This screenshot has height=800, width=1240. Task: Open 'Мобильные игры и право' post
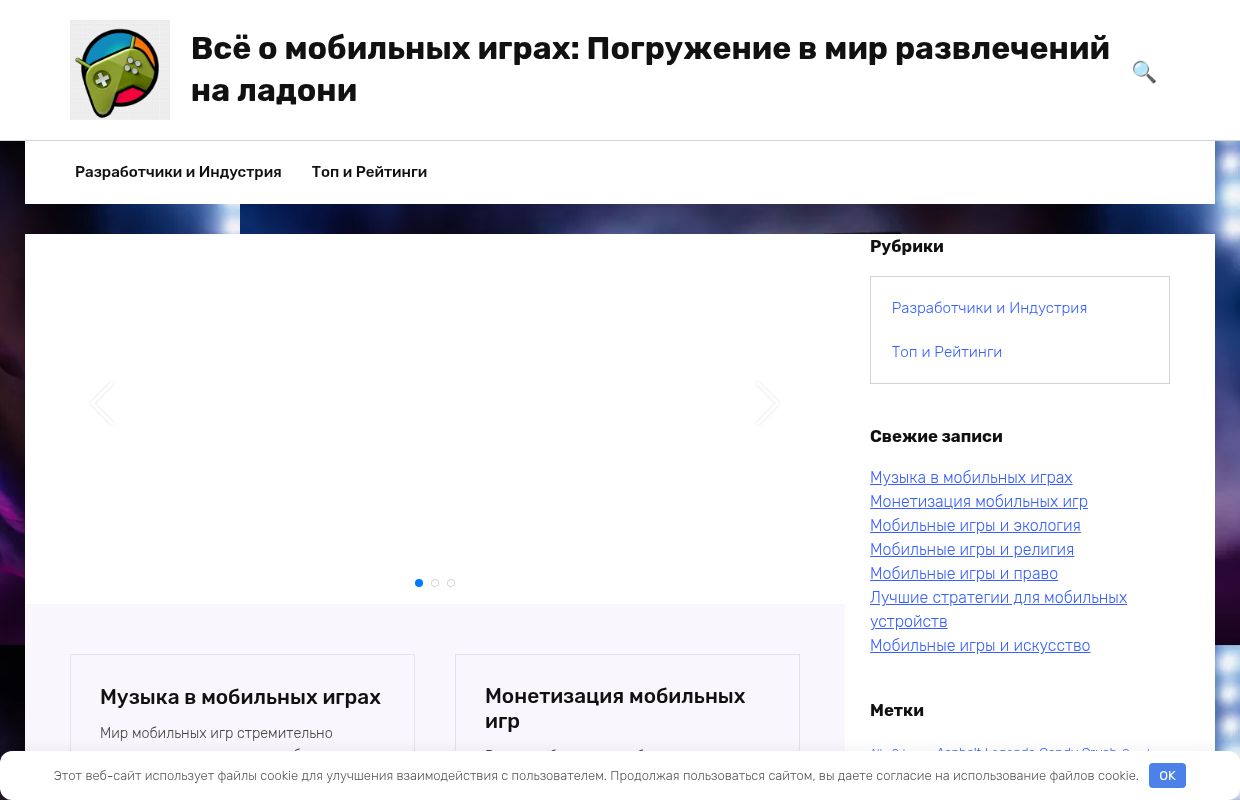963,573
